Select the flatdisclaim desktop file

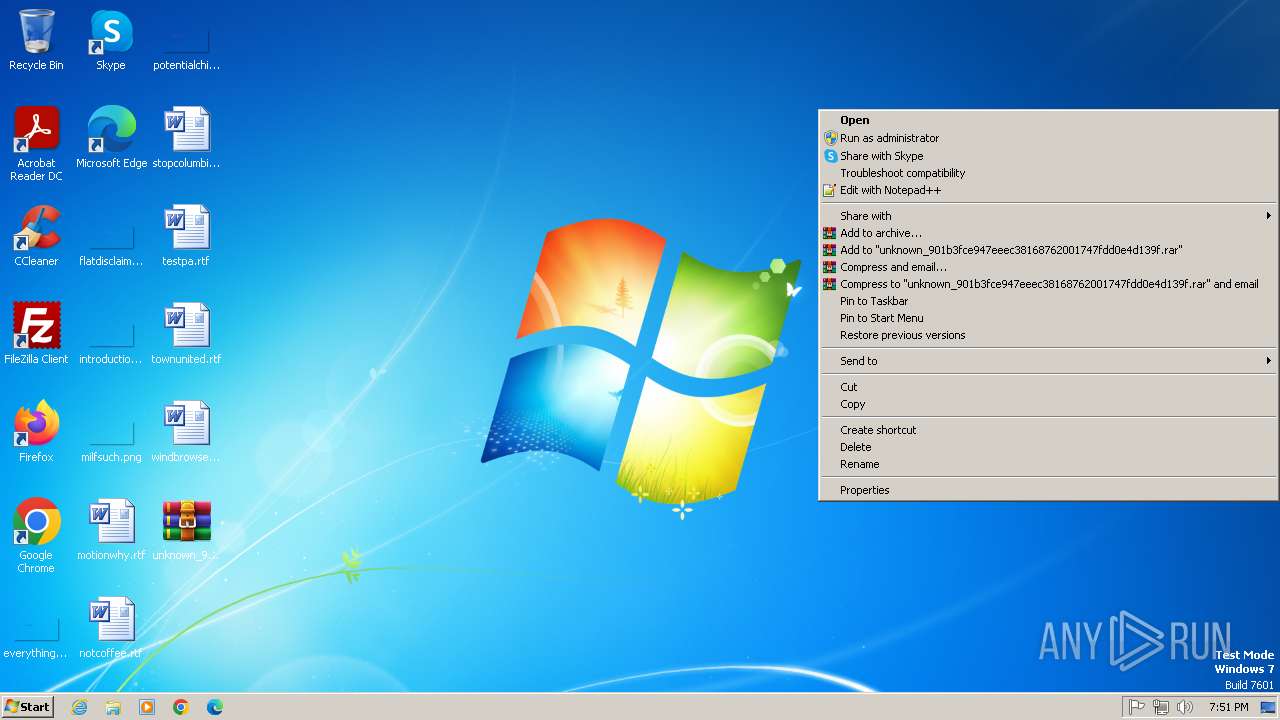111,244
